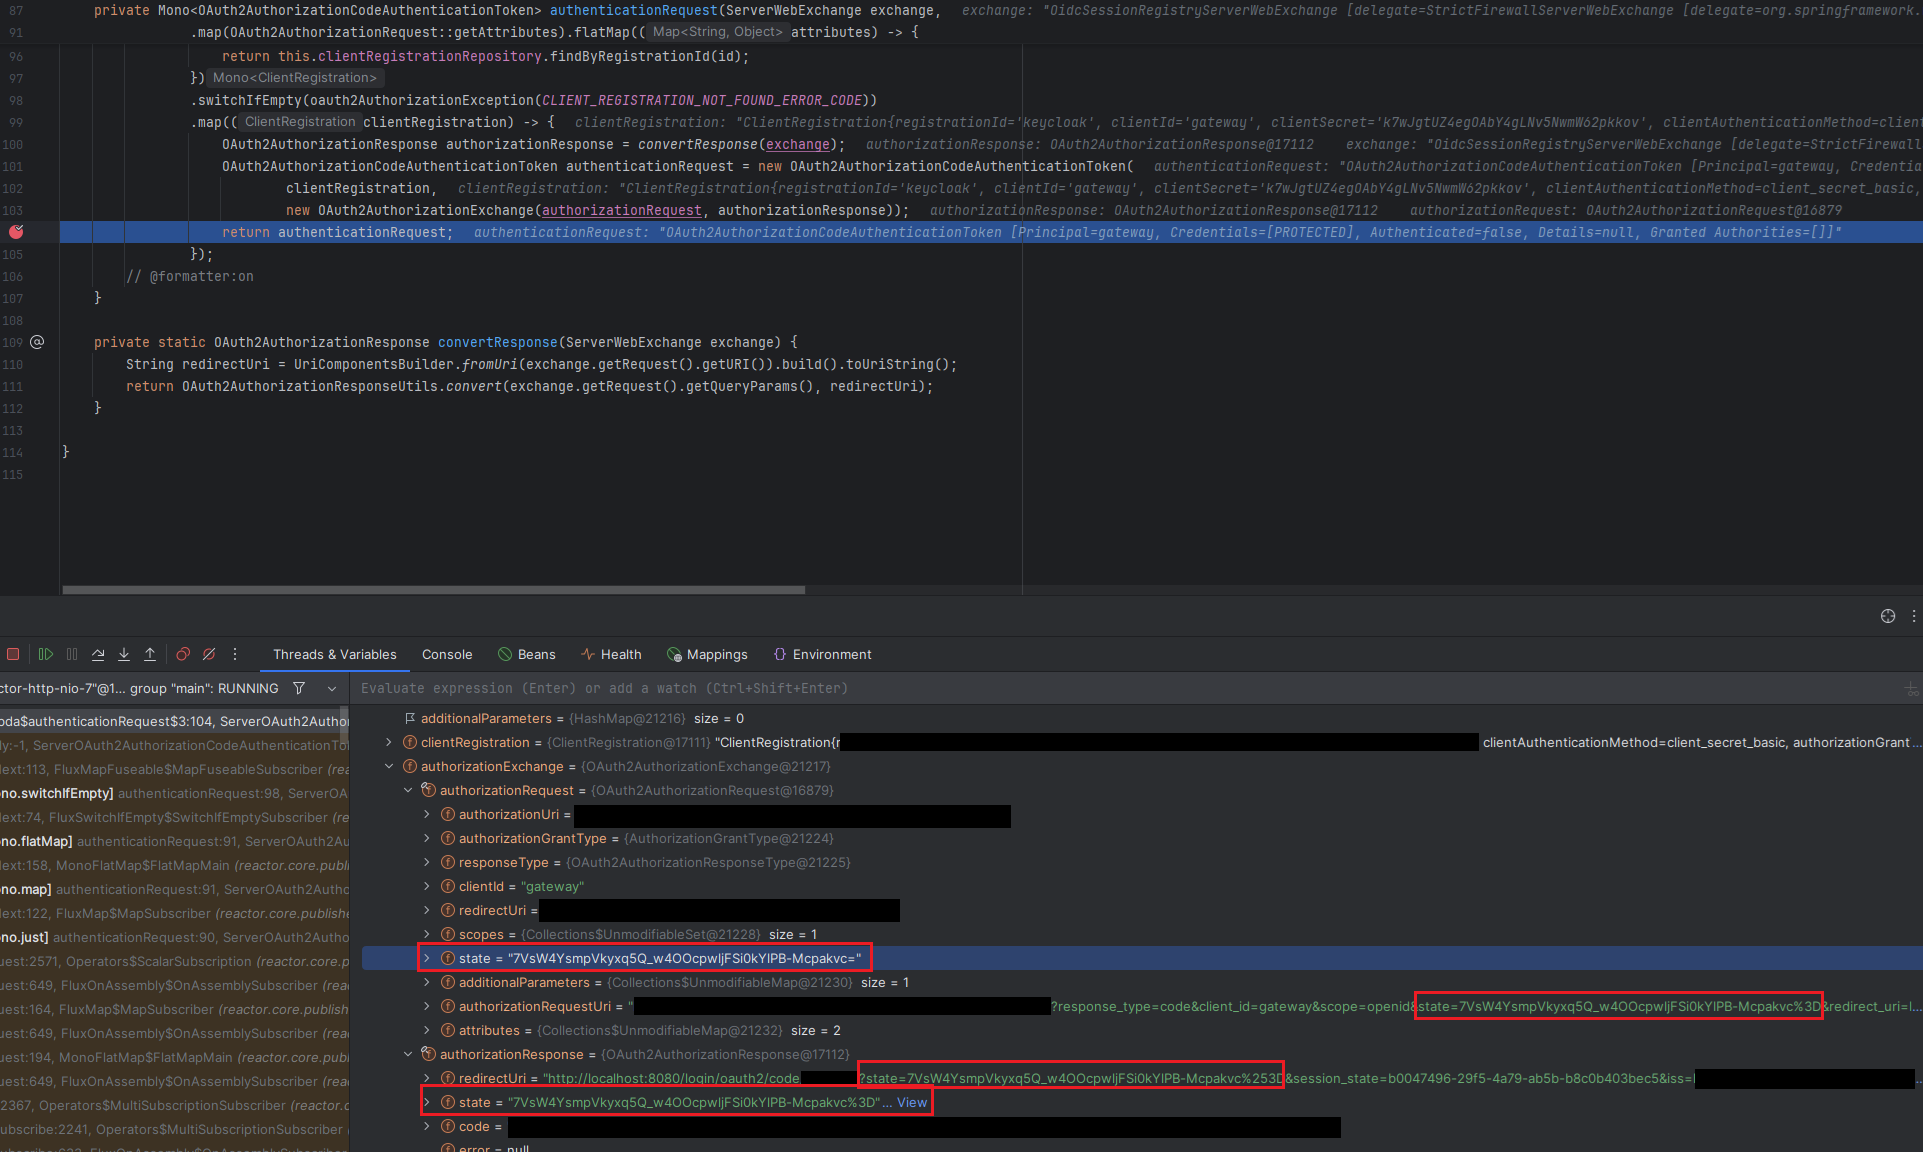Image resolution: width=1923 pixels, height=1152 pixels.
Task: Expand the scopes variable node
Action: pyautogui.click(x=426, y=934)
